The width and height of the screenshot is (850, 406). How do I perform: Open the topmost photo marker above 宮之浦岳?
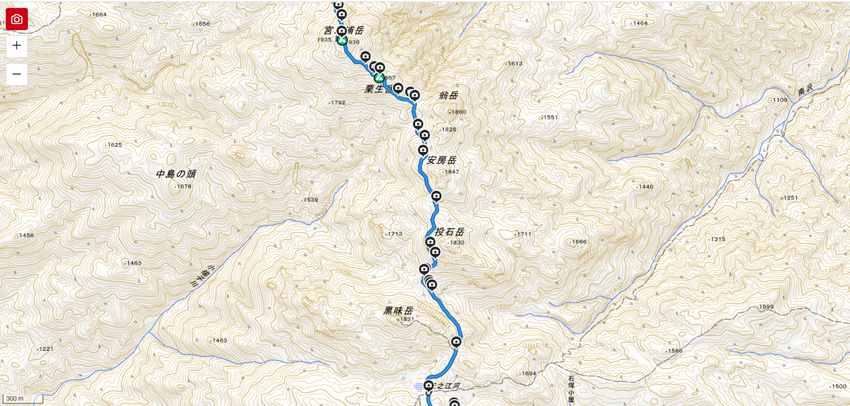point(339,5)
